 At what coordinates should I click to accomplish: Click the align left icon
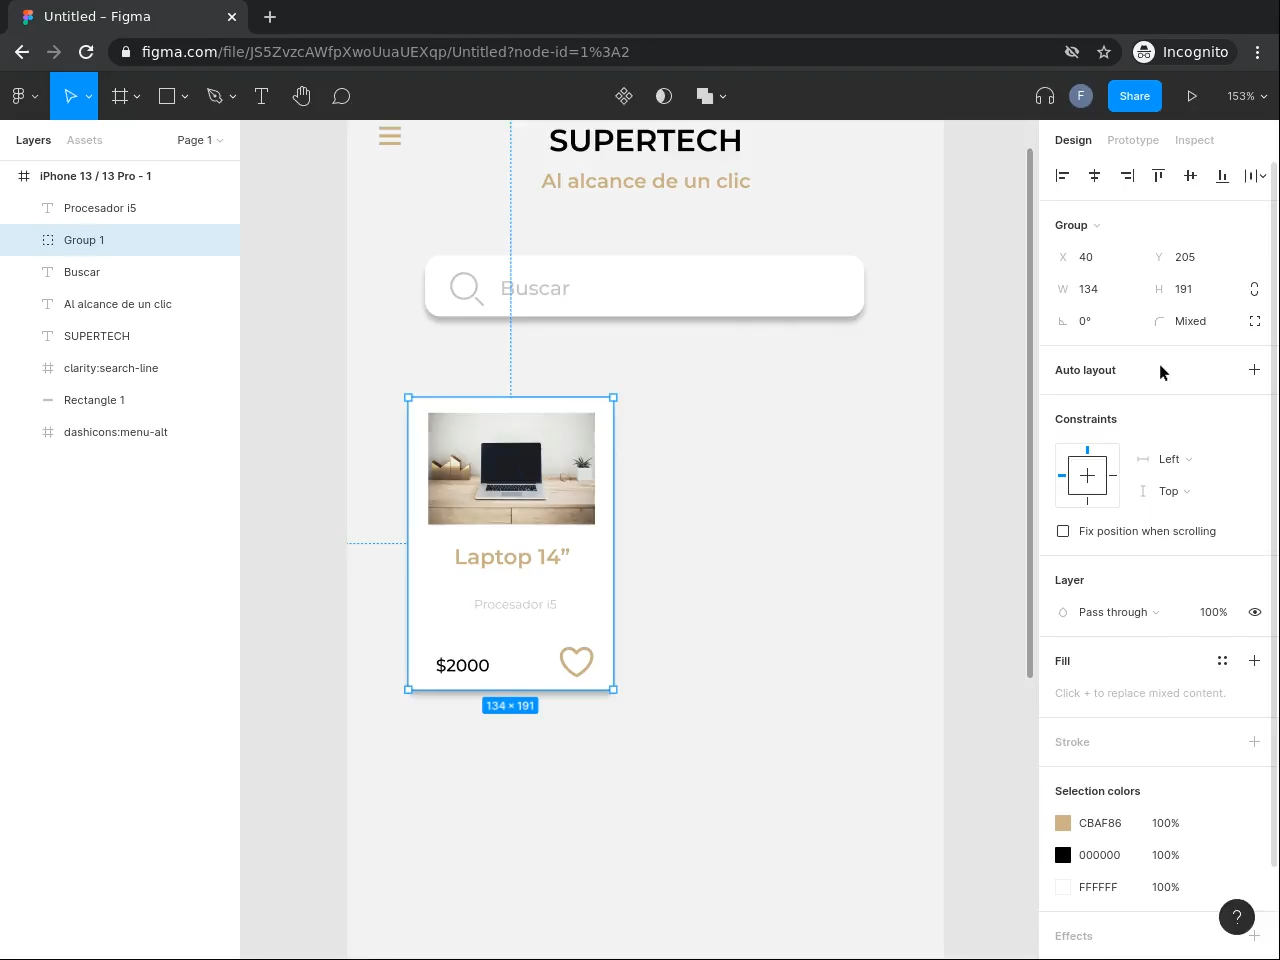(x=1063, y=176)
